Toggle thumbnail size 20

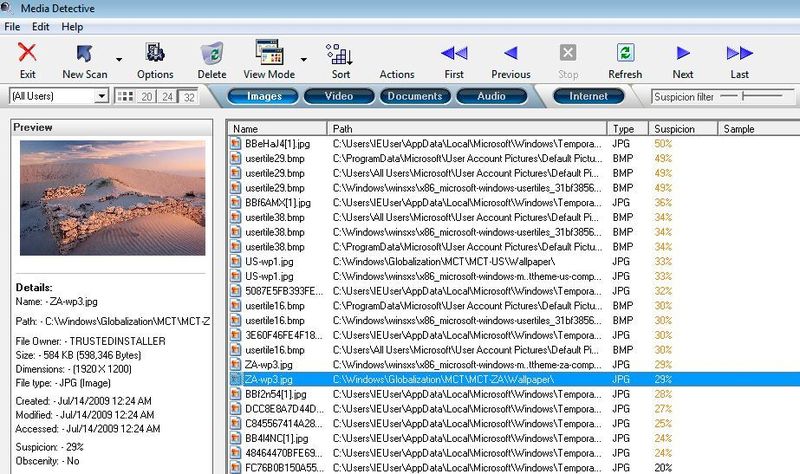click(147, 97)
